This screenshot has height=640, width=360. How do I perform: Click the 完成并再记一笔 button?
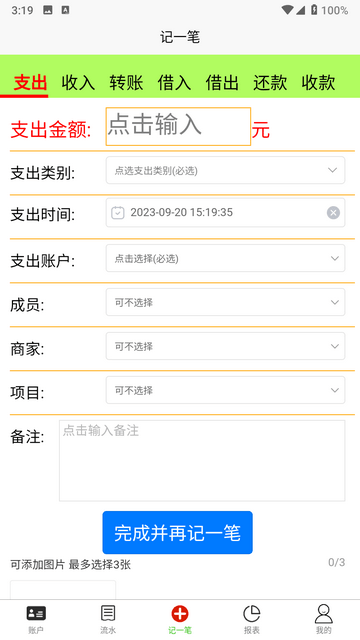coord(178,533)
